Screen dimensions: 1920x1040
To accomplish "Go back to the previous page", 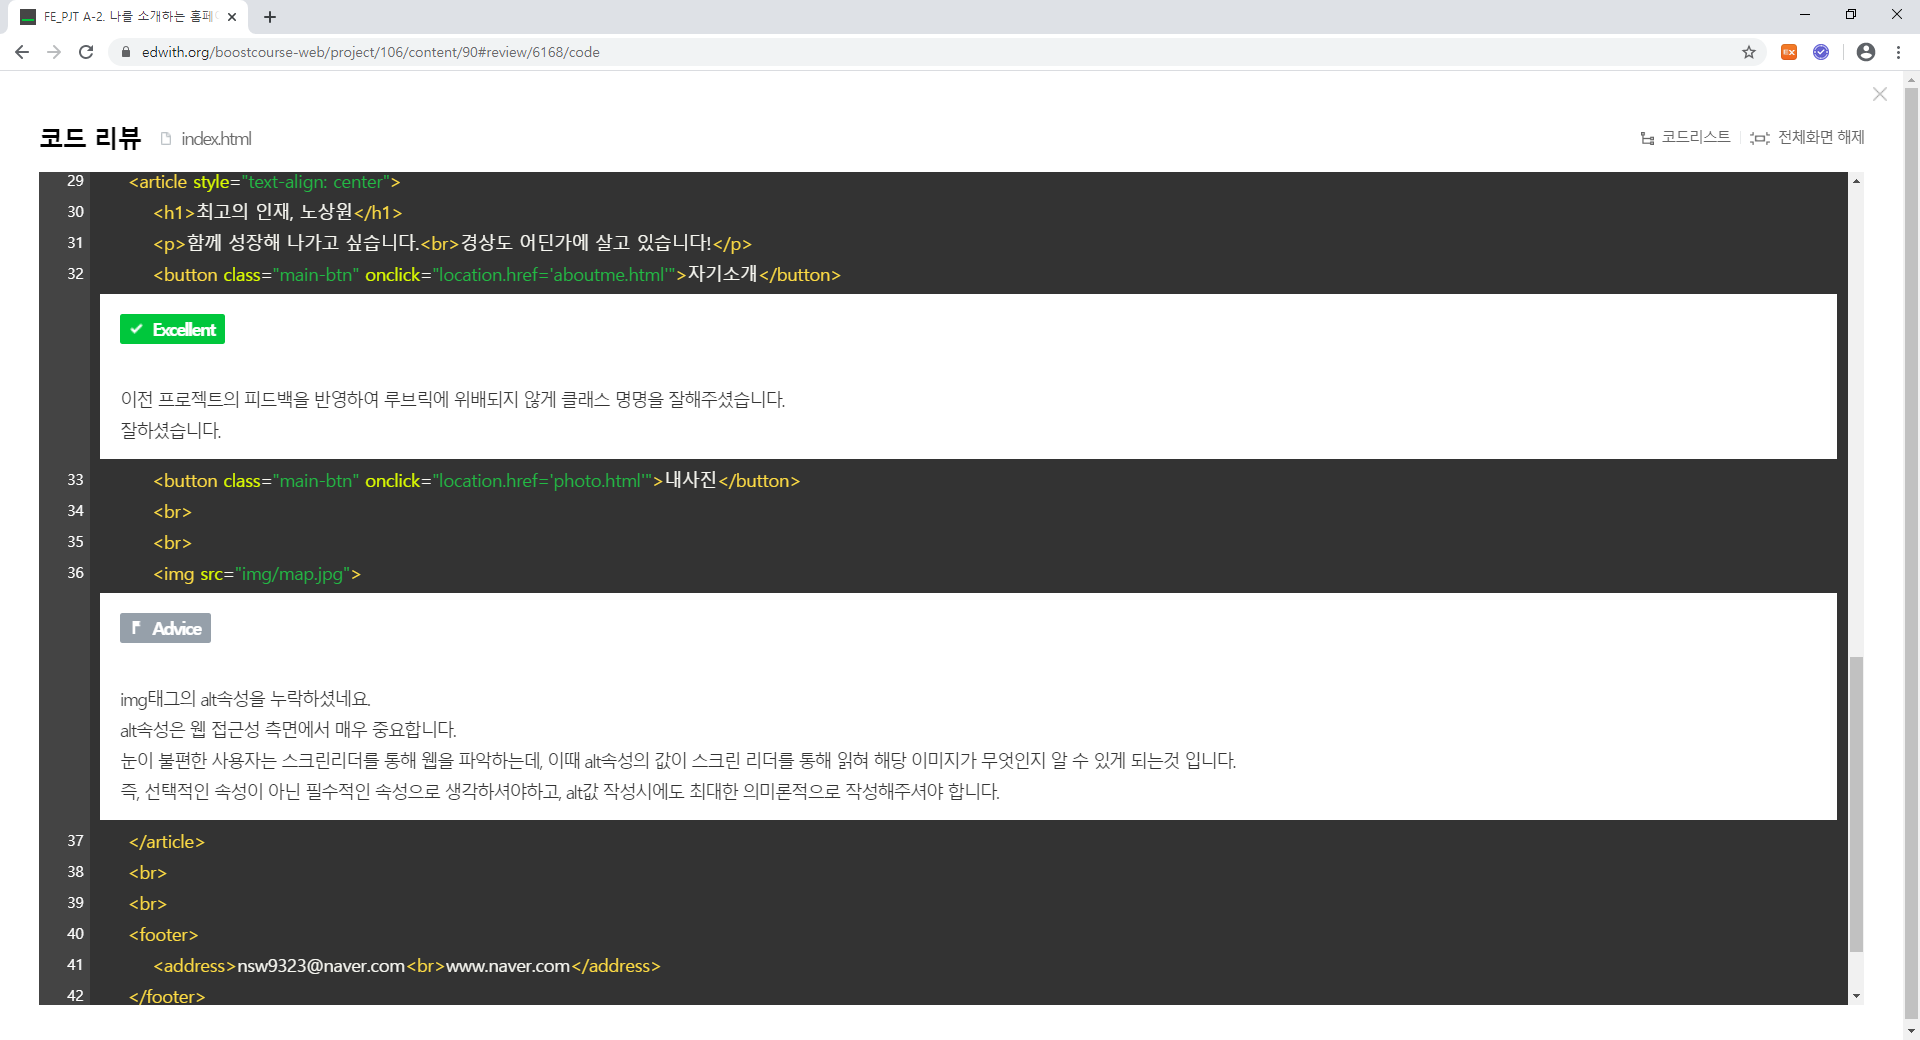I will pos(22,52).
